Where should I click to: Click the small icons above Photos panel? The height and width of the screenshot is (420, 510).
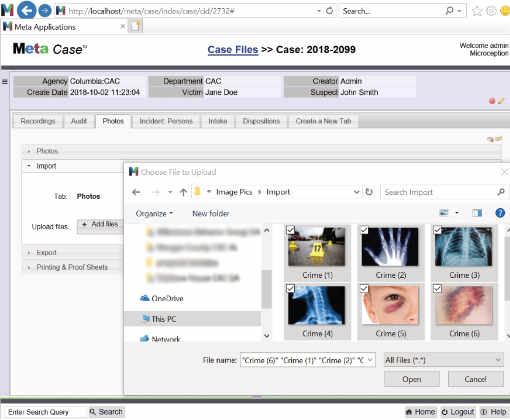[494, 139]
